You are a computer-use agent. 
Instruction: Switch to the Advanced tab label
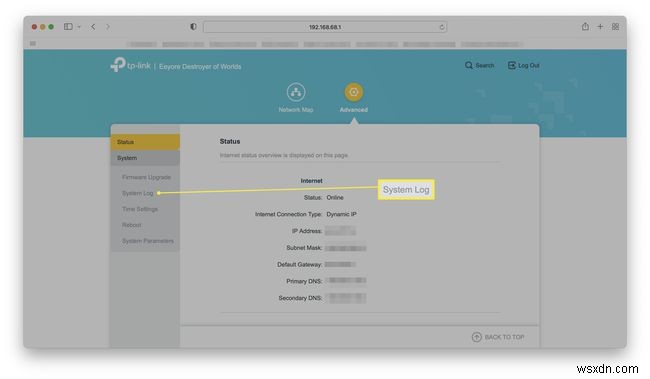click(354, 110)
